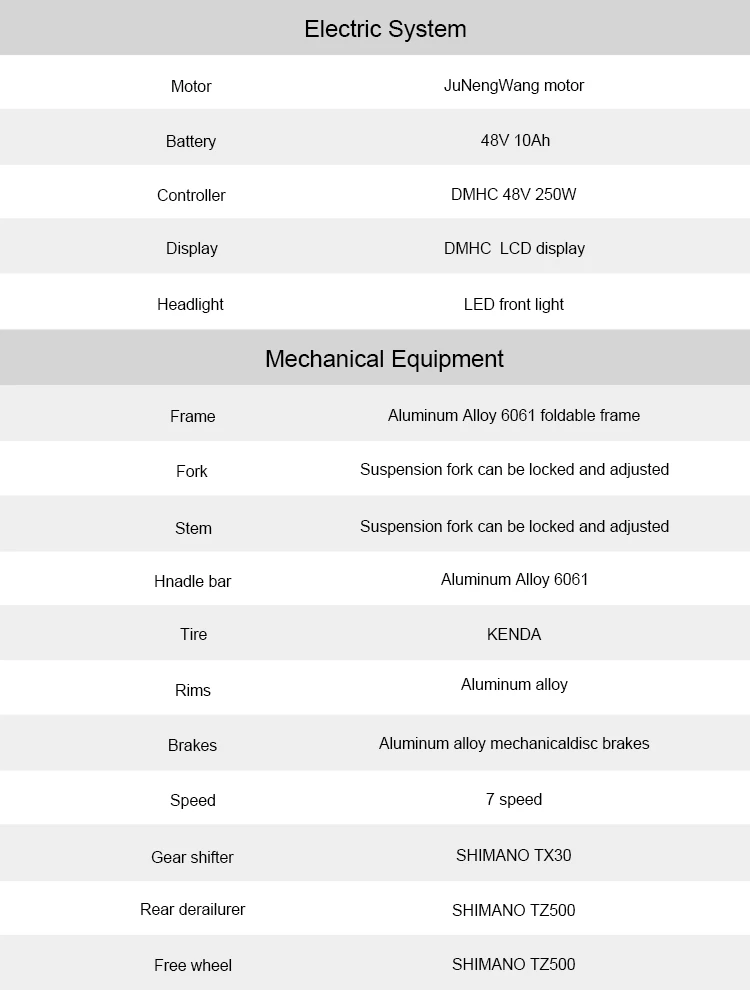
Task: Click the Fork row label
Action: click(191, 472)
